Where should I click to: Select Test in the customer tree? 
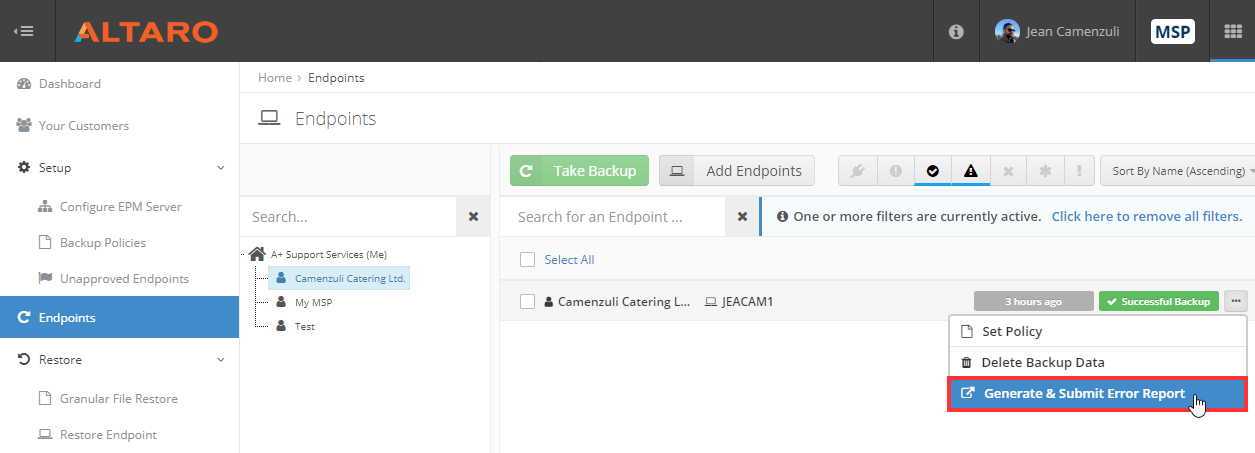coord(305,326)
